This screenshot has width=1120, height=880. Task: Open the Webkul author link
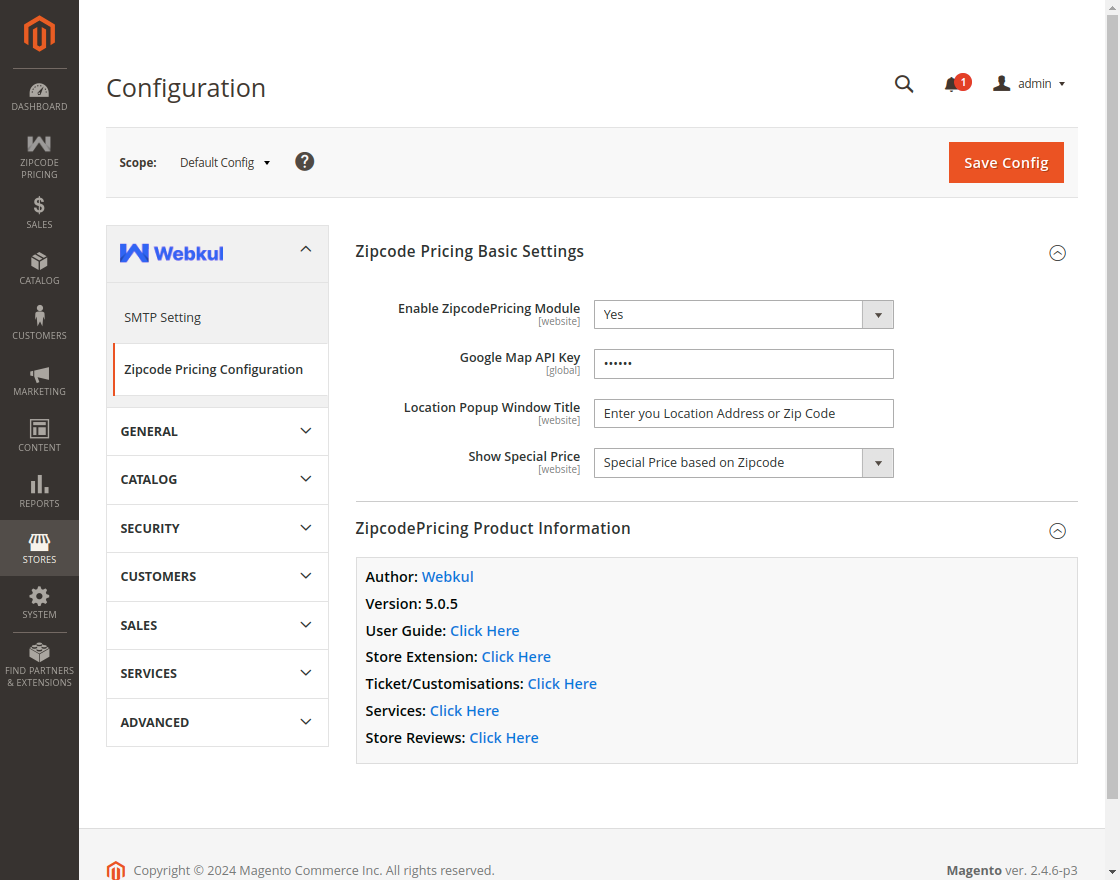(x=447, y=577)
